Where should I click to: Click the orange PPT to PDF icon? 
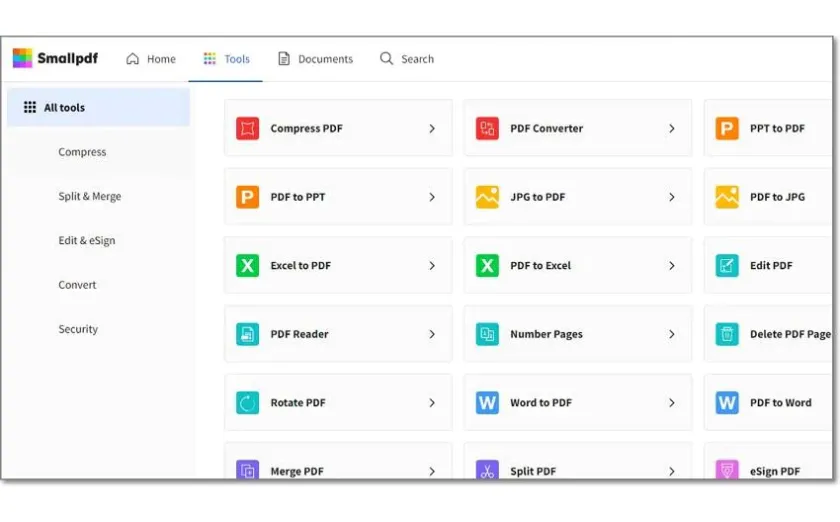(727, 128)
